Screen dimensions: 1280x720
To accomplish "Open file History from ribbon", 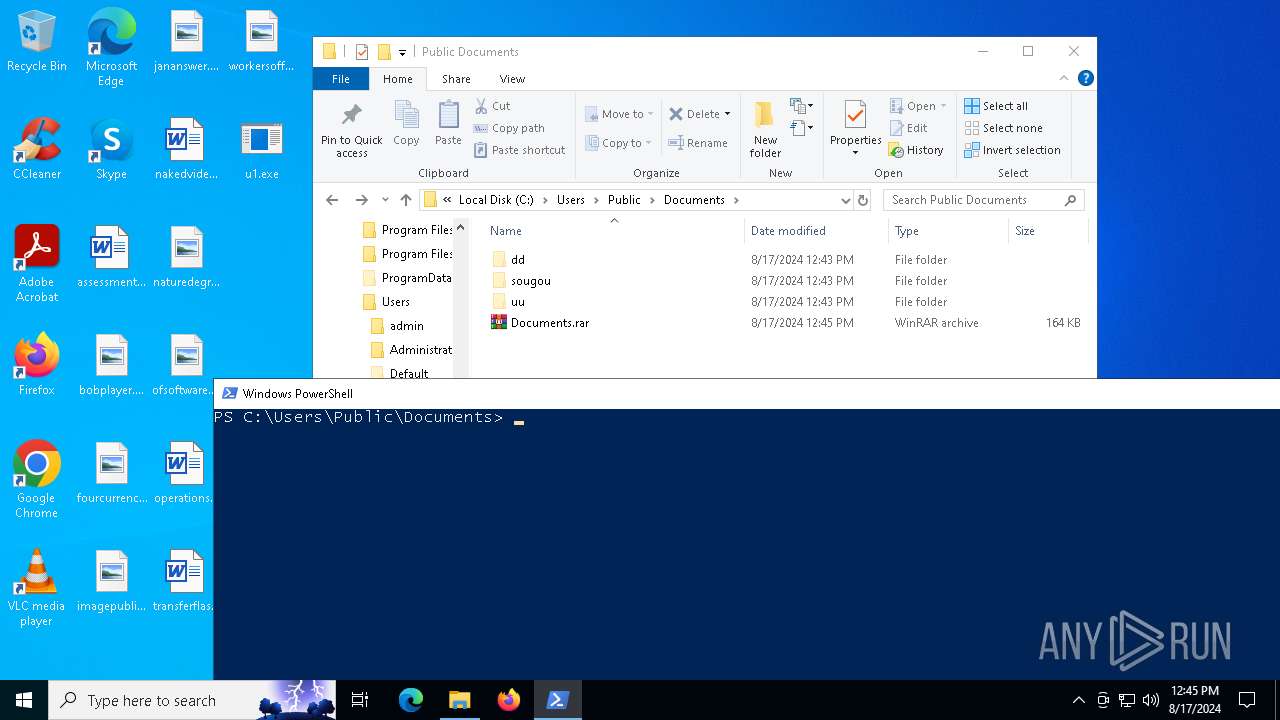I will coord(916,150).
